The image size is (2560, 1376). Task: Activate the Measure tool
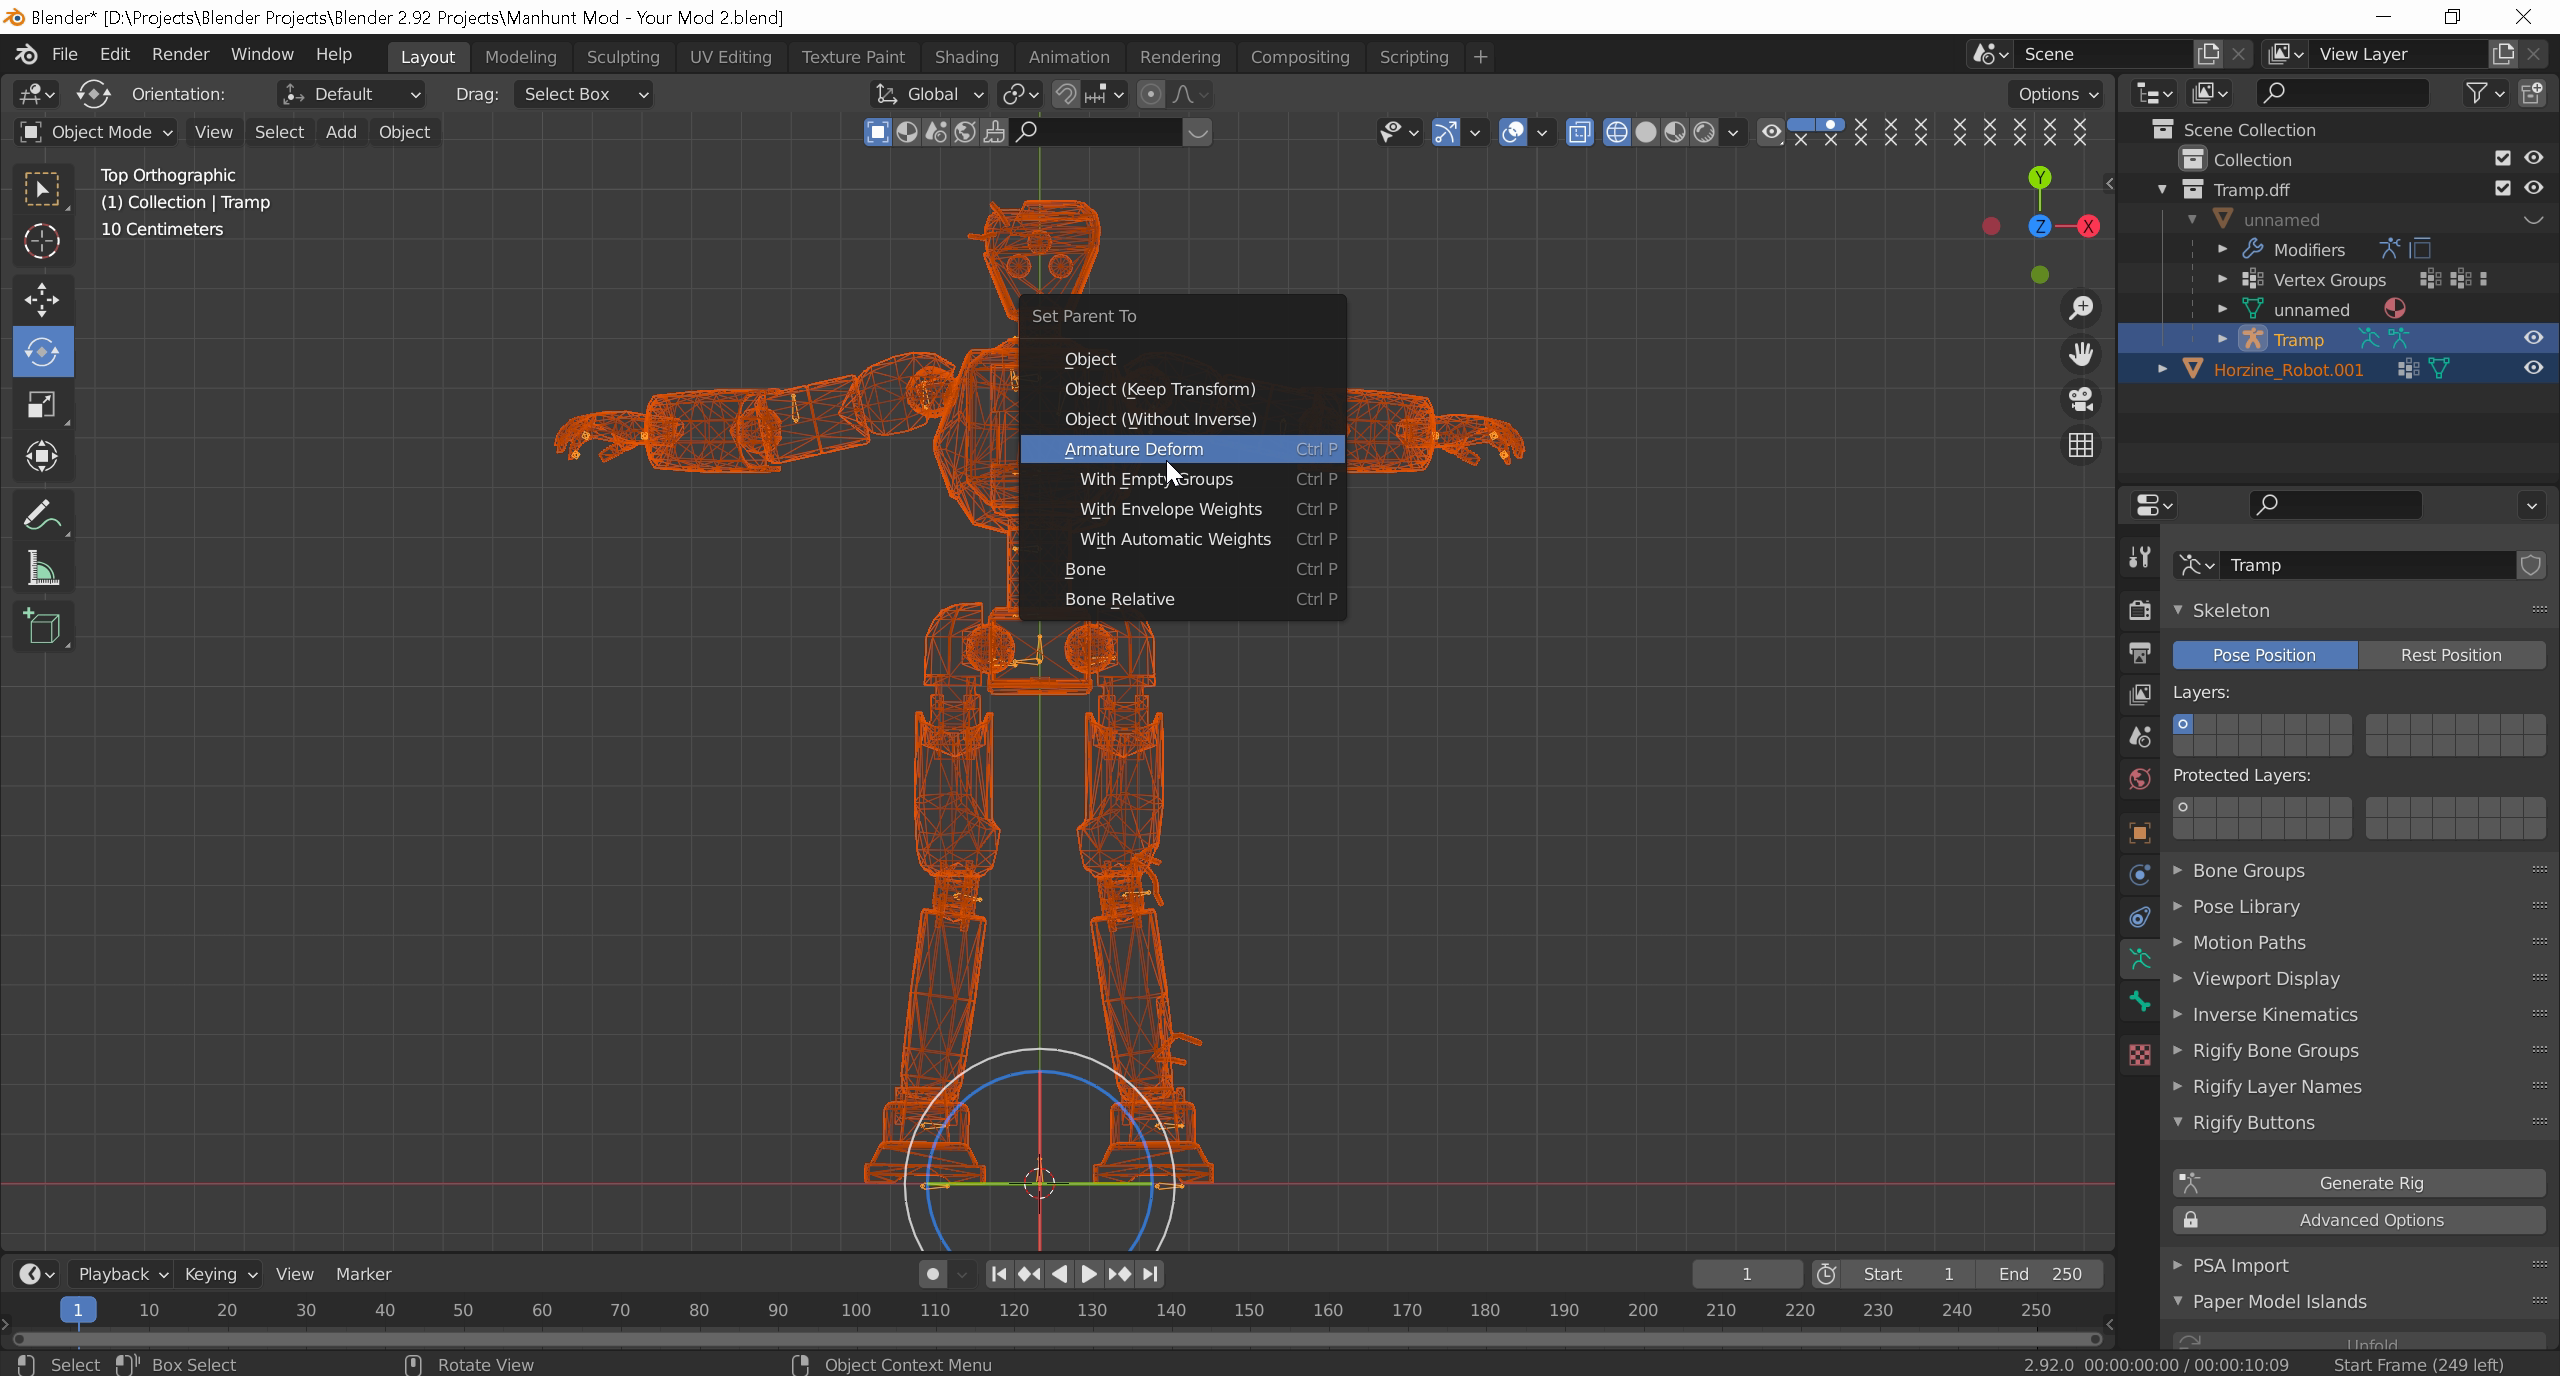tap(42, 570)
